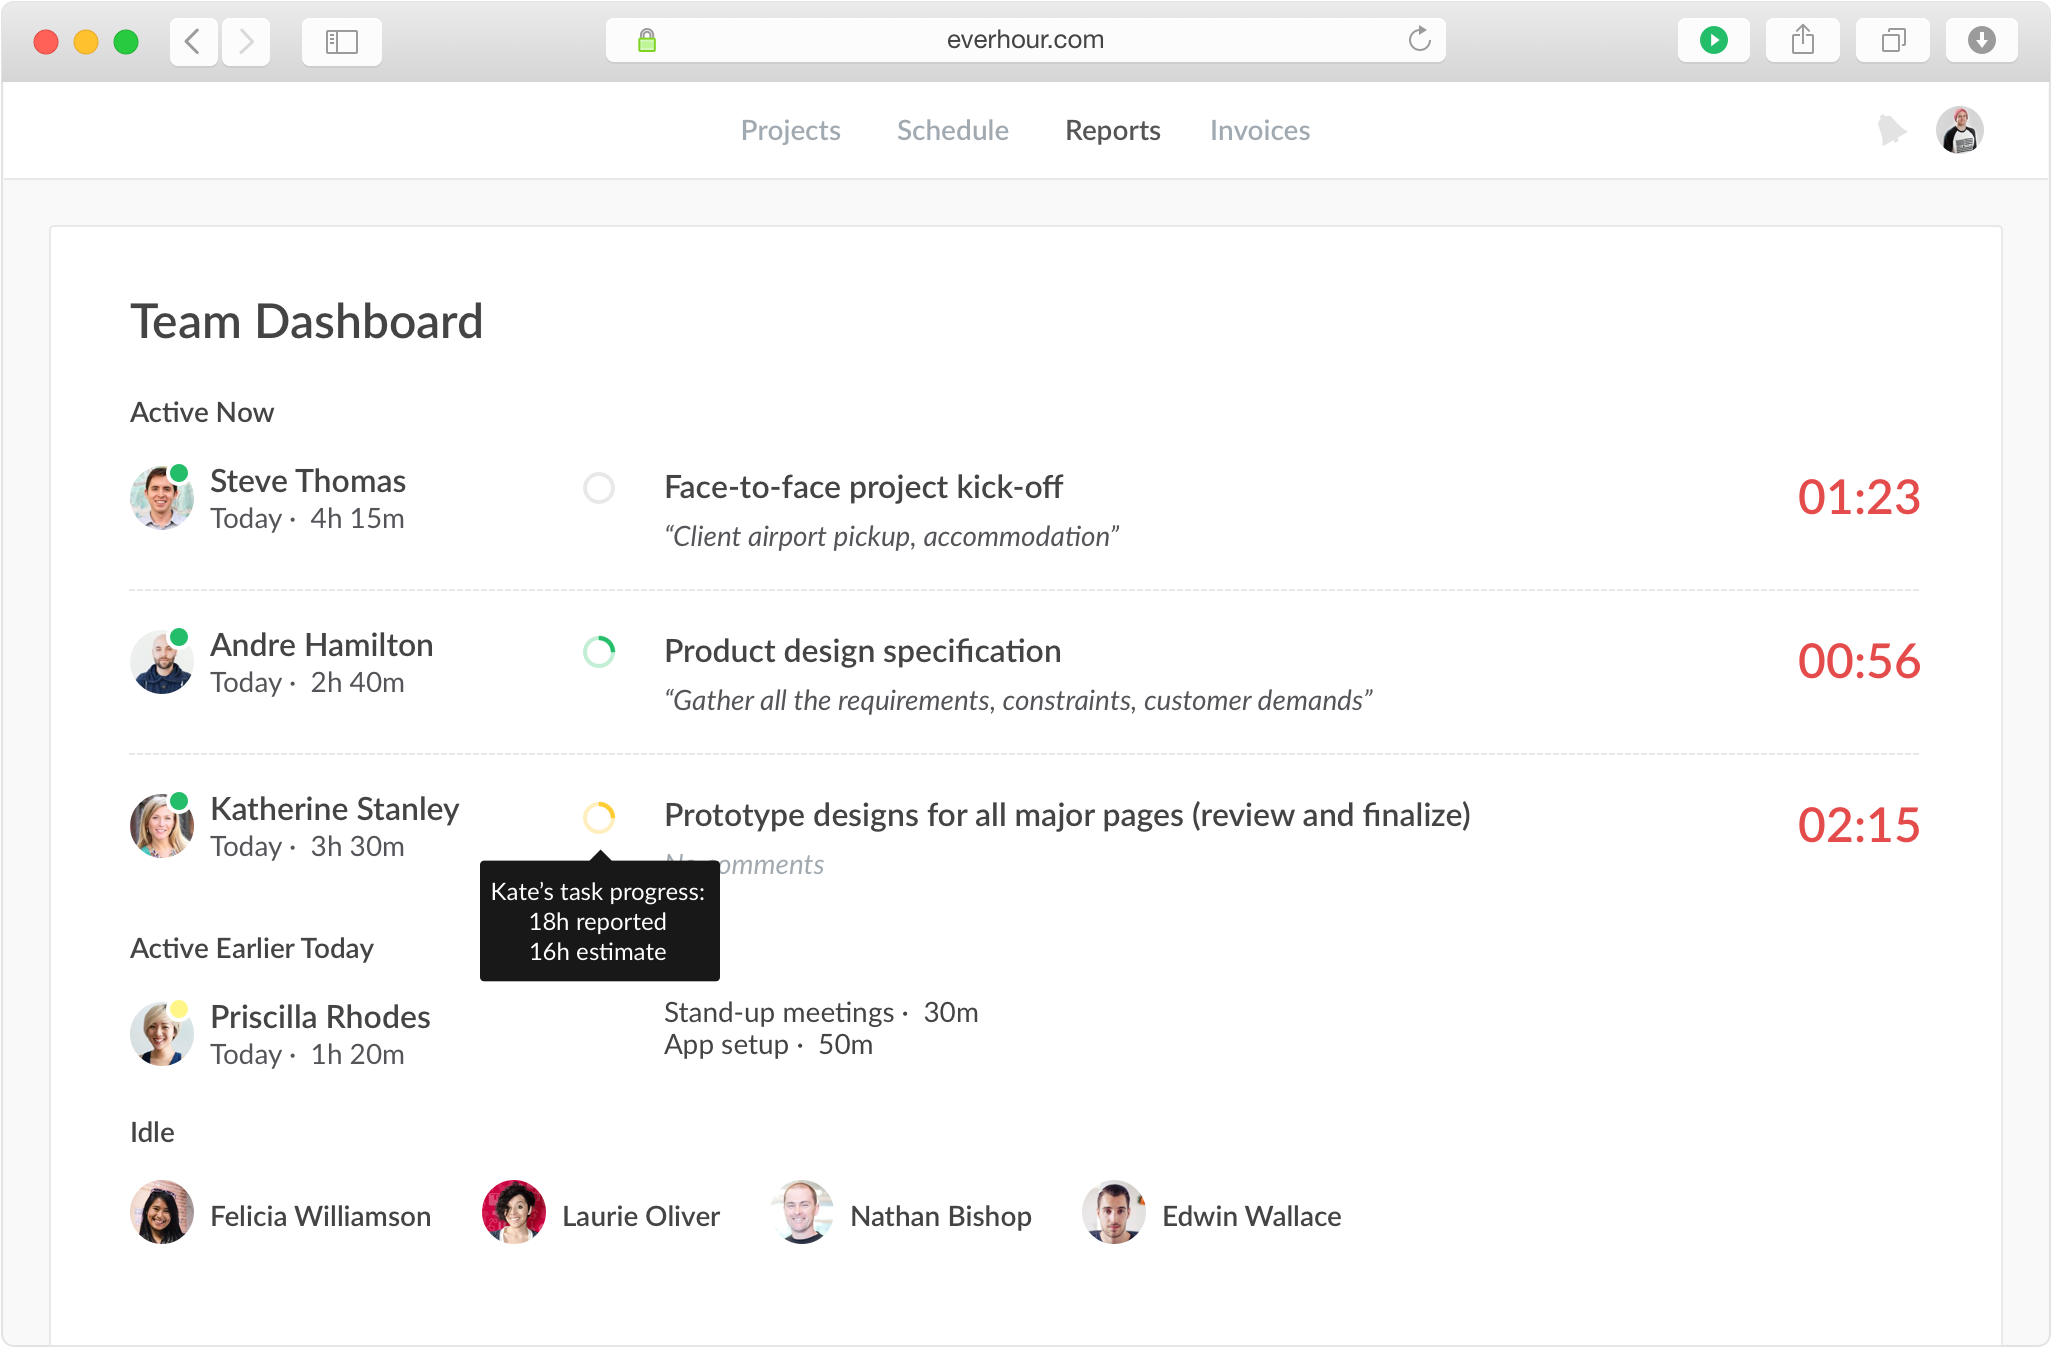Click the green progress ring for Product design specification
The image size is (2052, 1348).
click(x=599, y=652)
